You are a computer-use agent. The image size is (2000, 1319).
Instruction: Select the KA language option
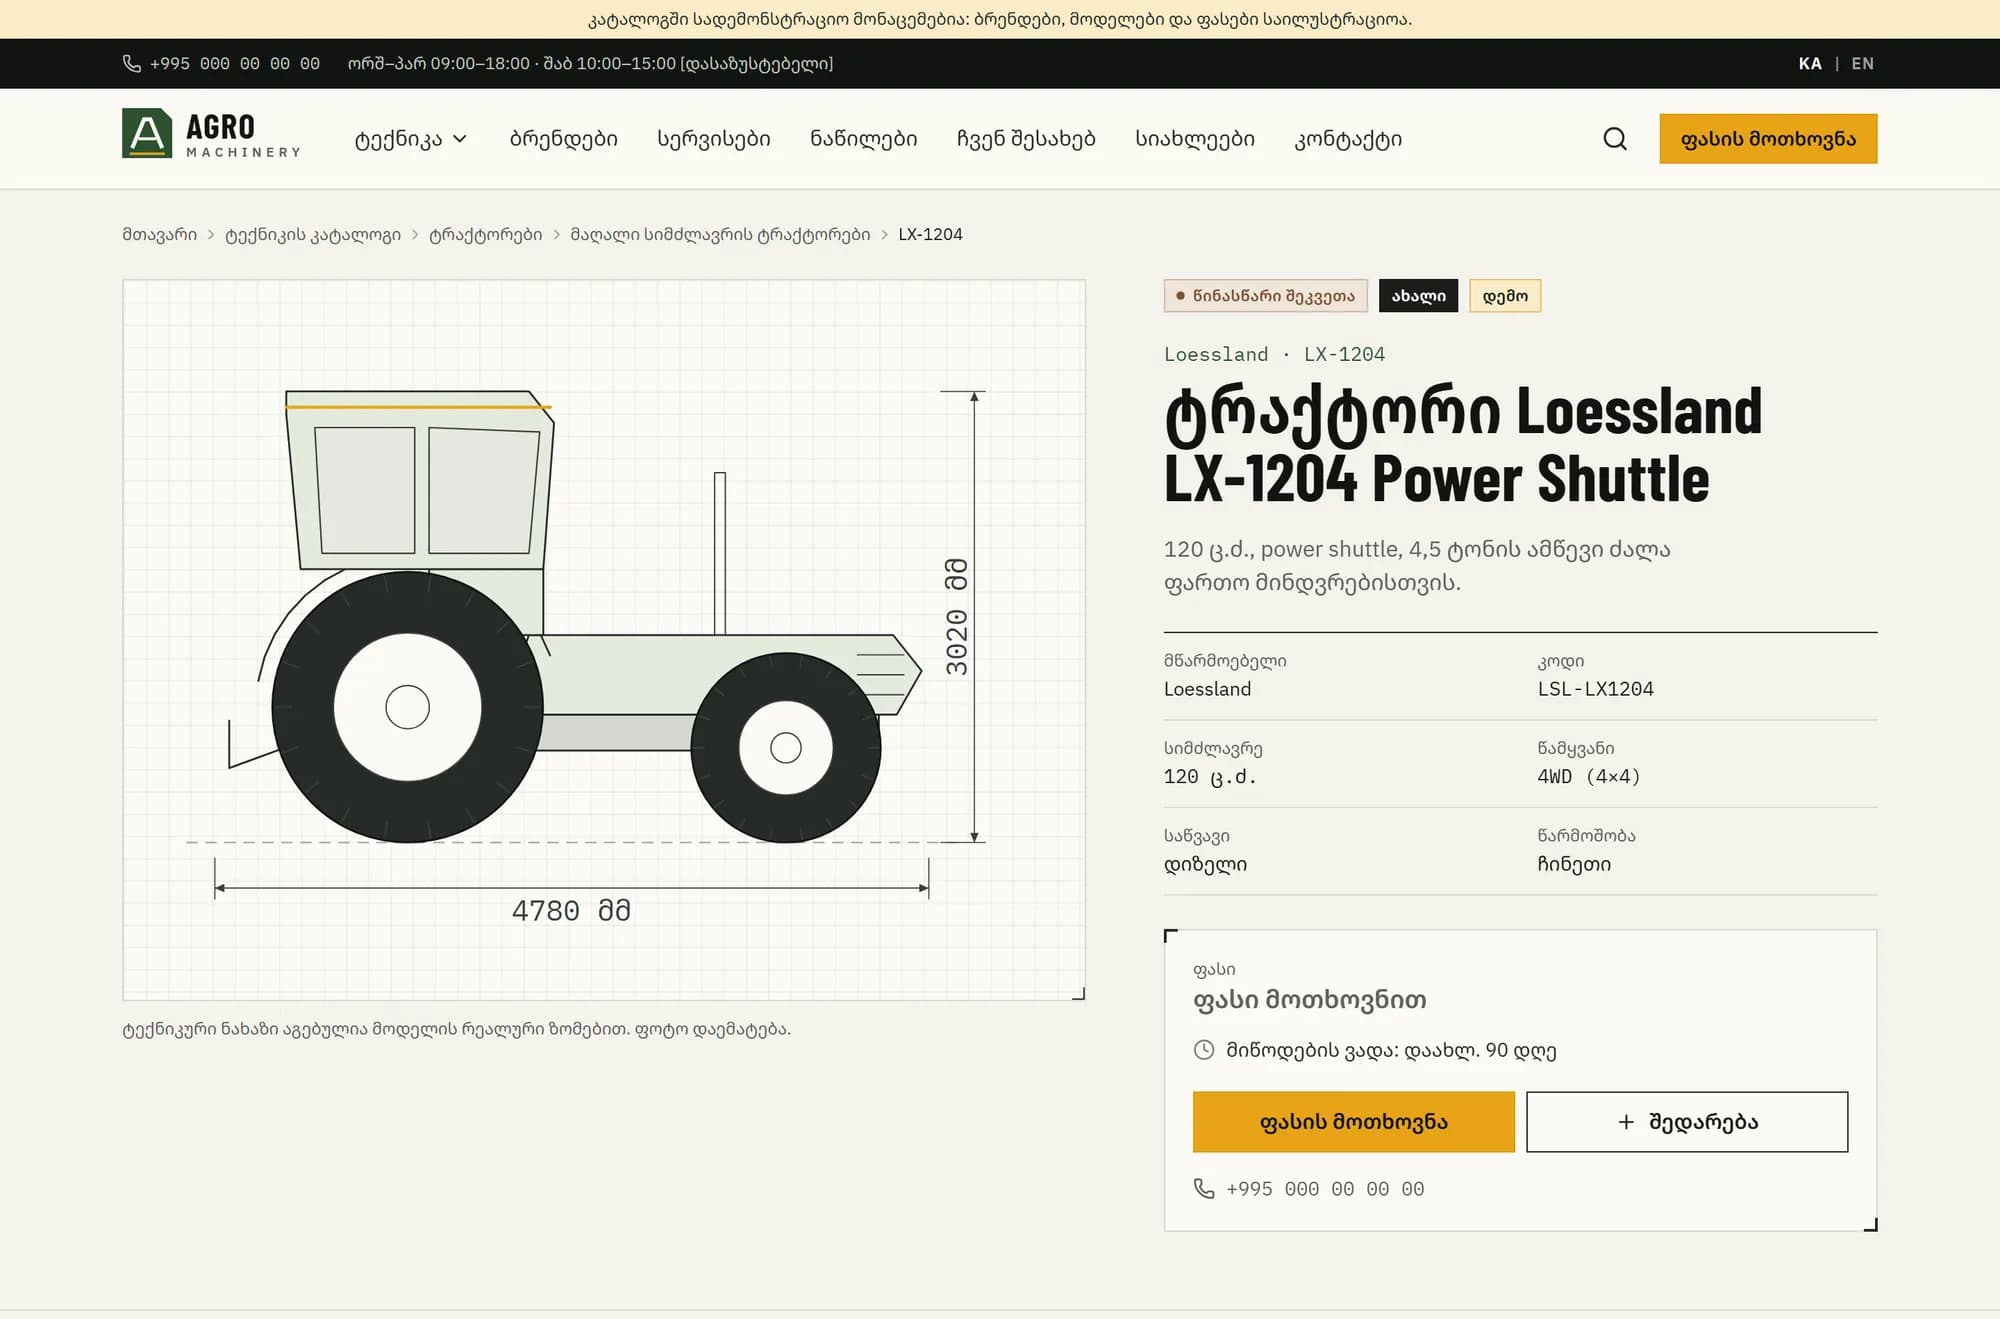tap(1810, 63)
